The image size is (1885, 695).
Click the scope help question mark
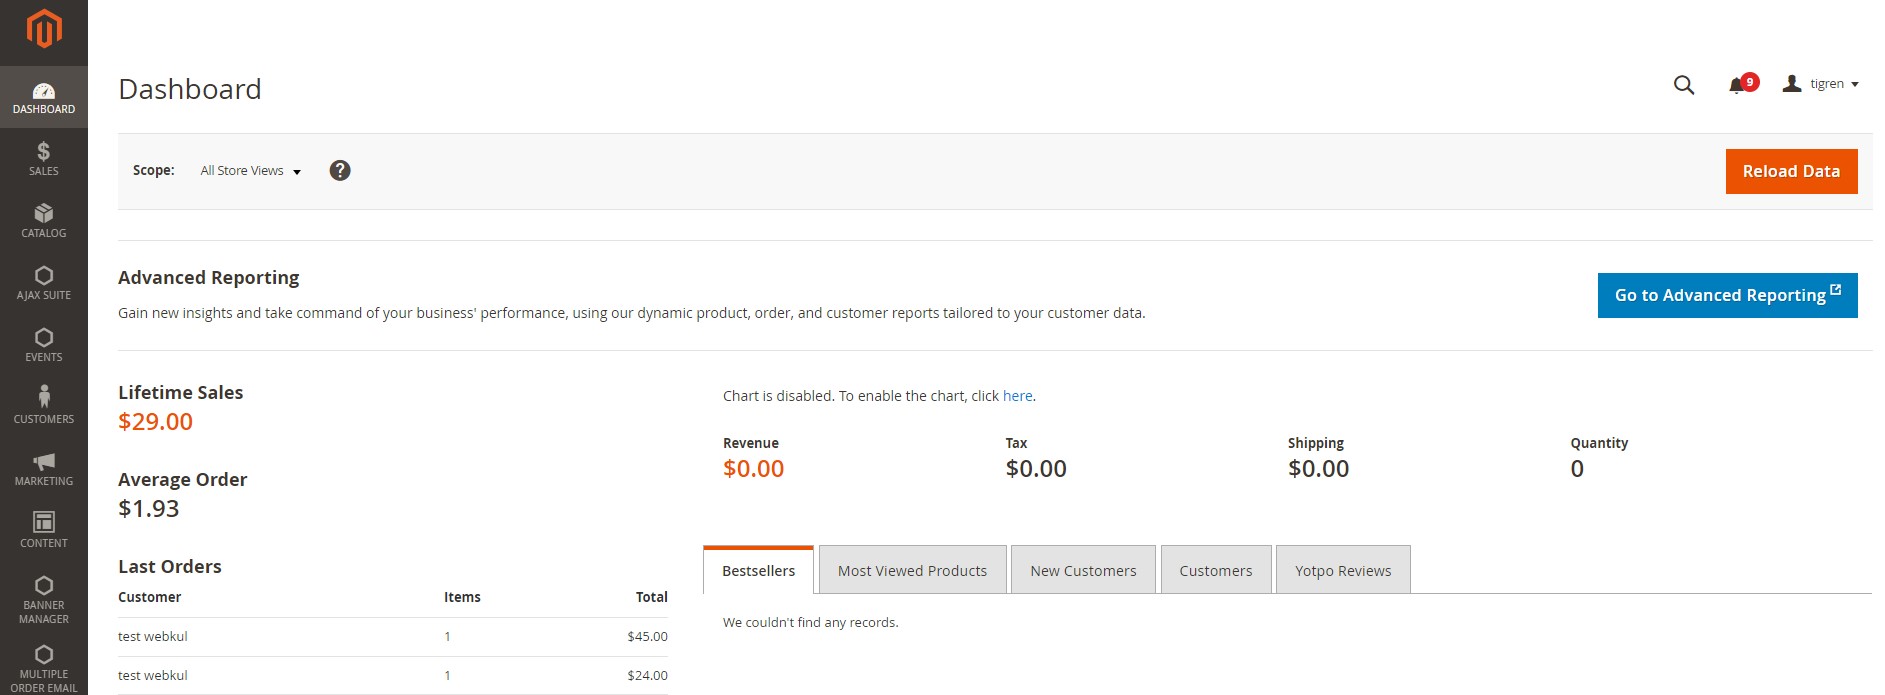point(340,171)
